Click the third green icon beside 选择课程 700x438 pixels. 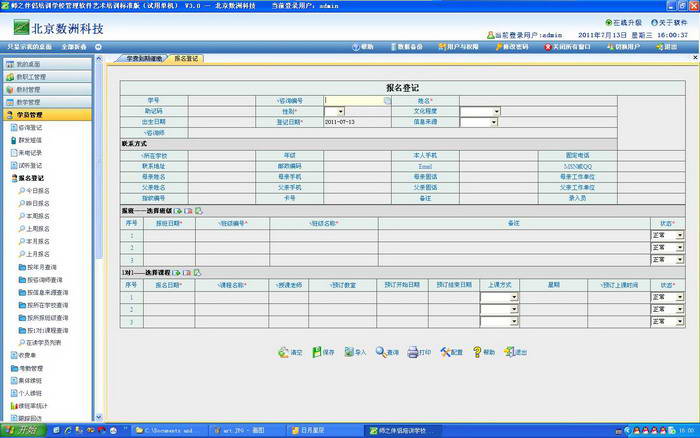197,272
